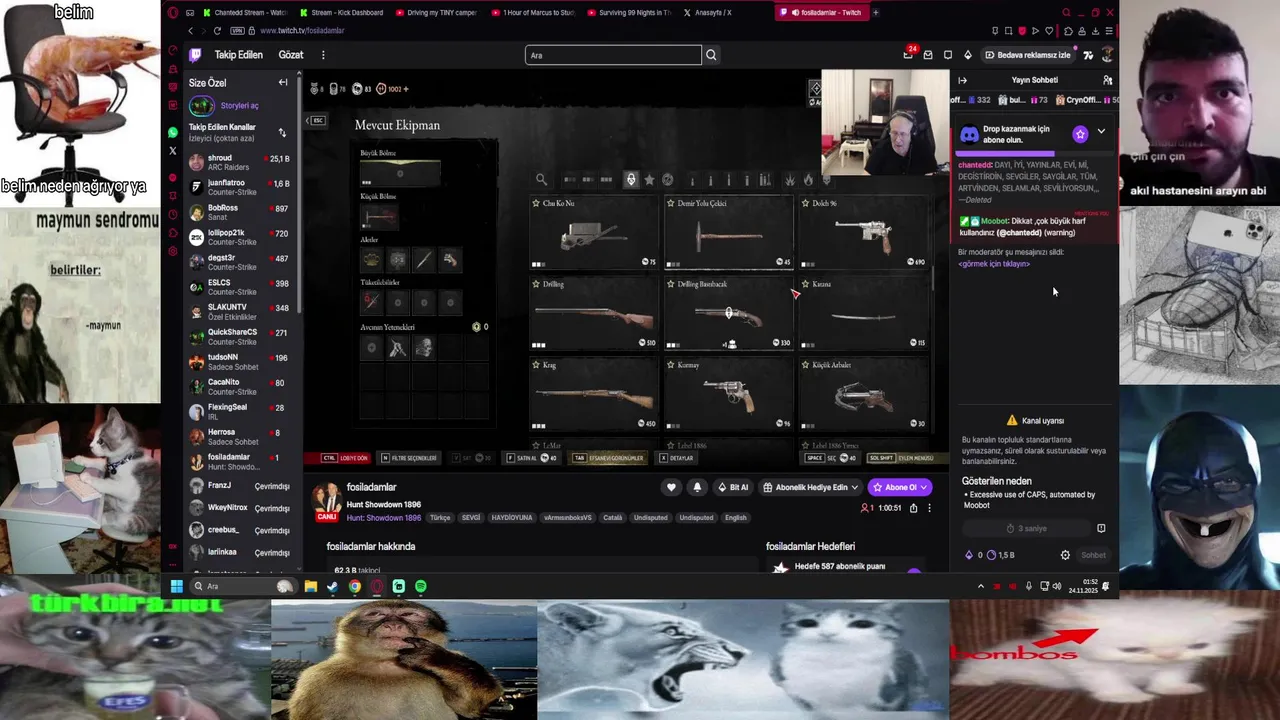1280x720 pixels.
Task: Open the juanflatroo channel in sidebar
Action: (x=239, y=187)
